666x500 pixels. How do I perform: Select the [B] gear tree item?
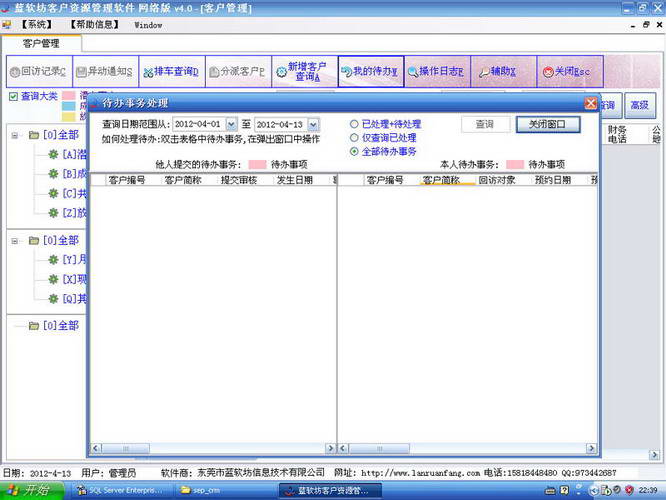(67, 174)
